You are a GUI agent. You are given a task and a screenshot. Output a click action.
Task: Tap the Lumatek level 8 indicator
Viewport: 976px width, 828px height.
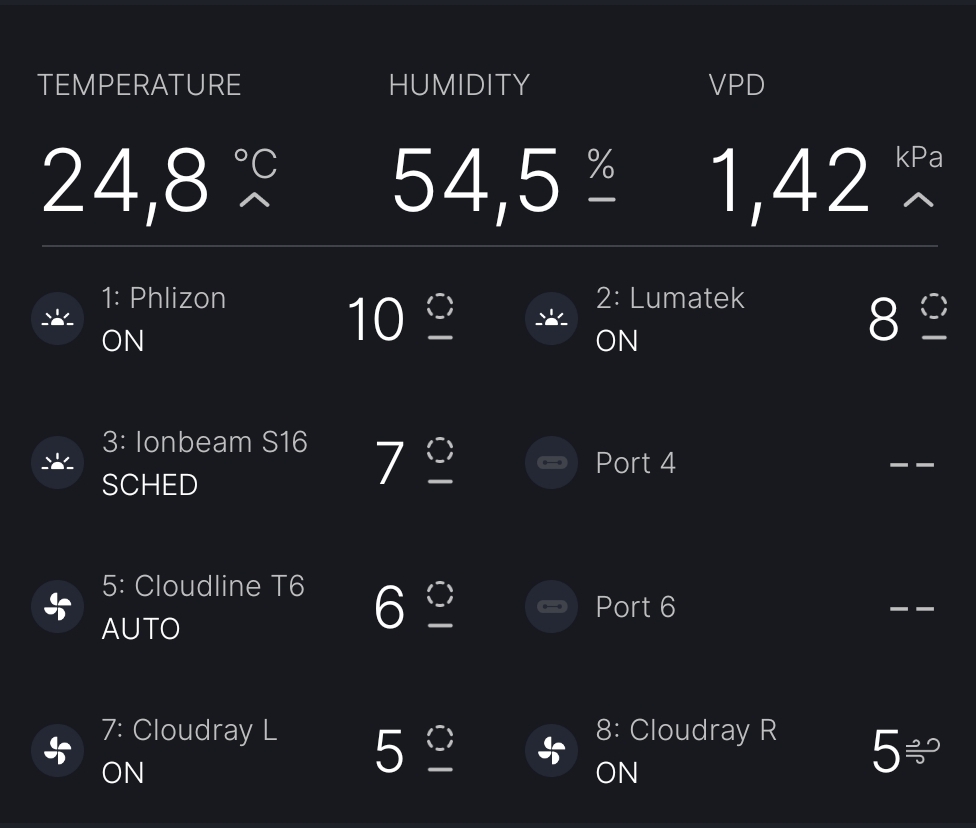click(884, 320)
